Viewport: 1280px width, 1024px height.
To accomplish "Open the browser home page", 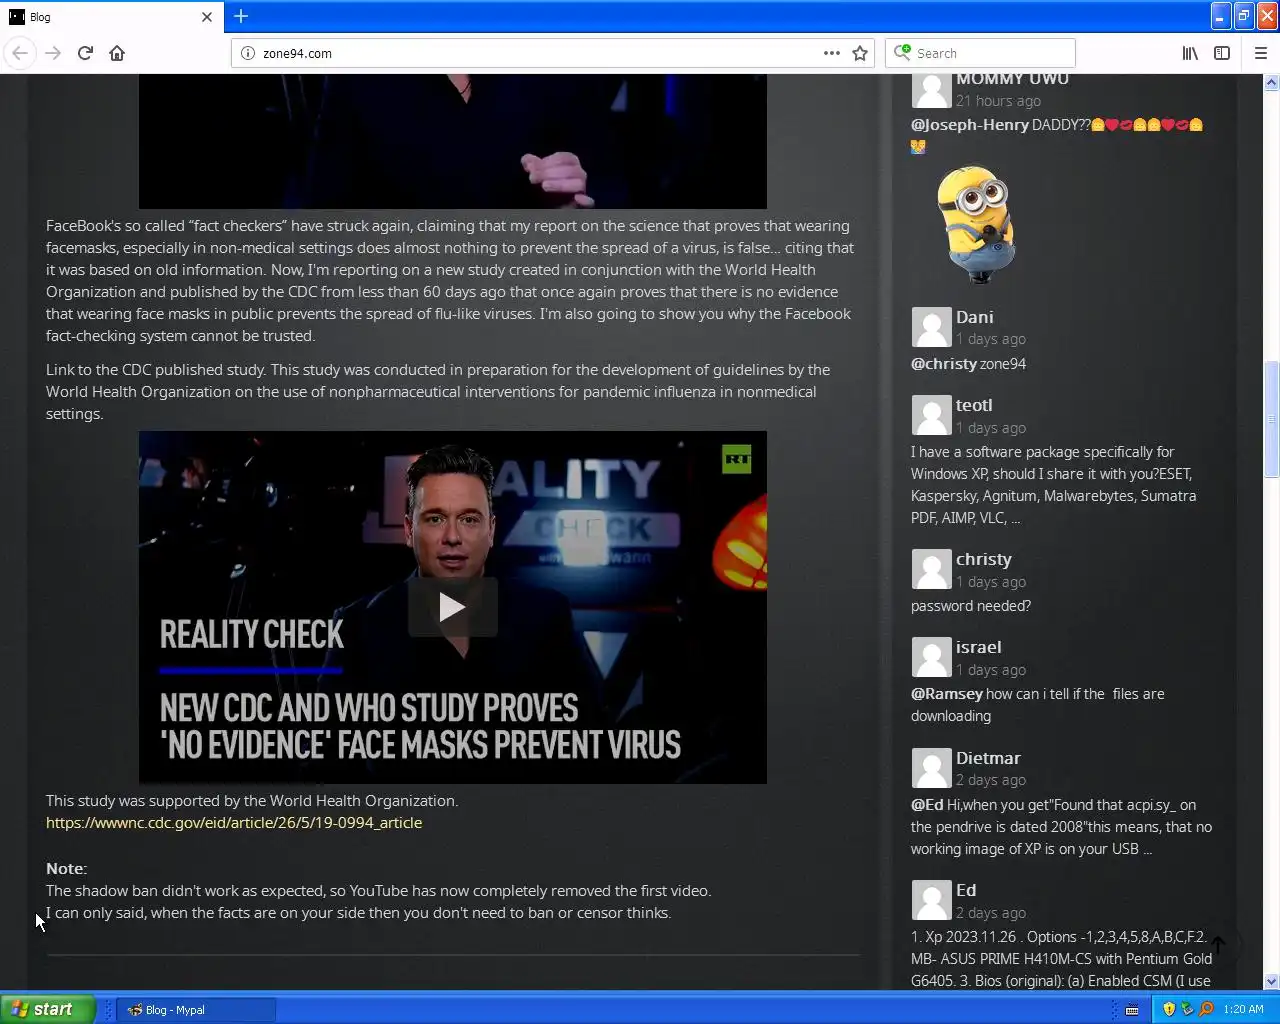I will point(117,53).
